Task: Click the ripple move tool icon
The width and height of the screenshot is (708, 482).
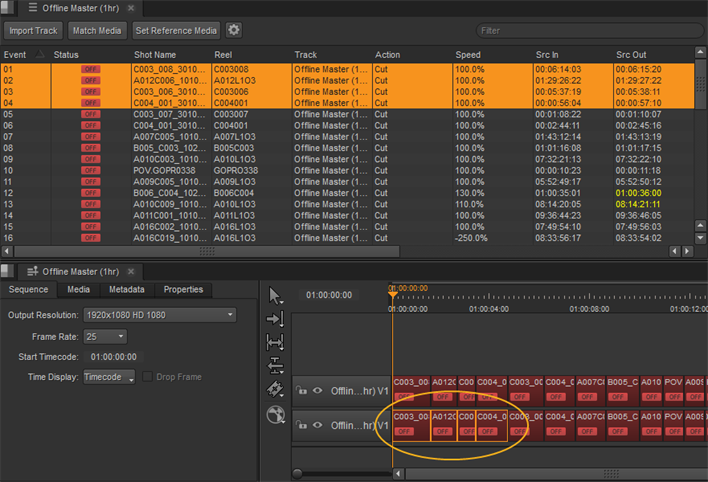Action: click(276, 318)
